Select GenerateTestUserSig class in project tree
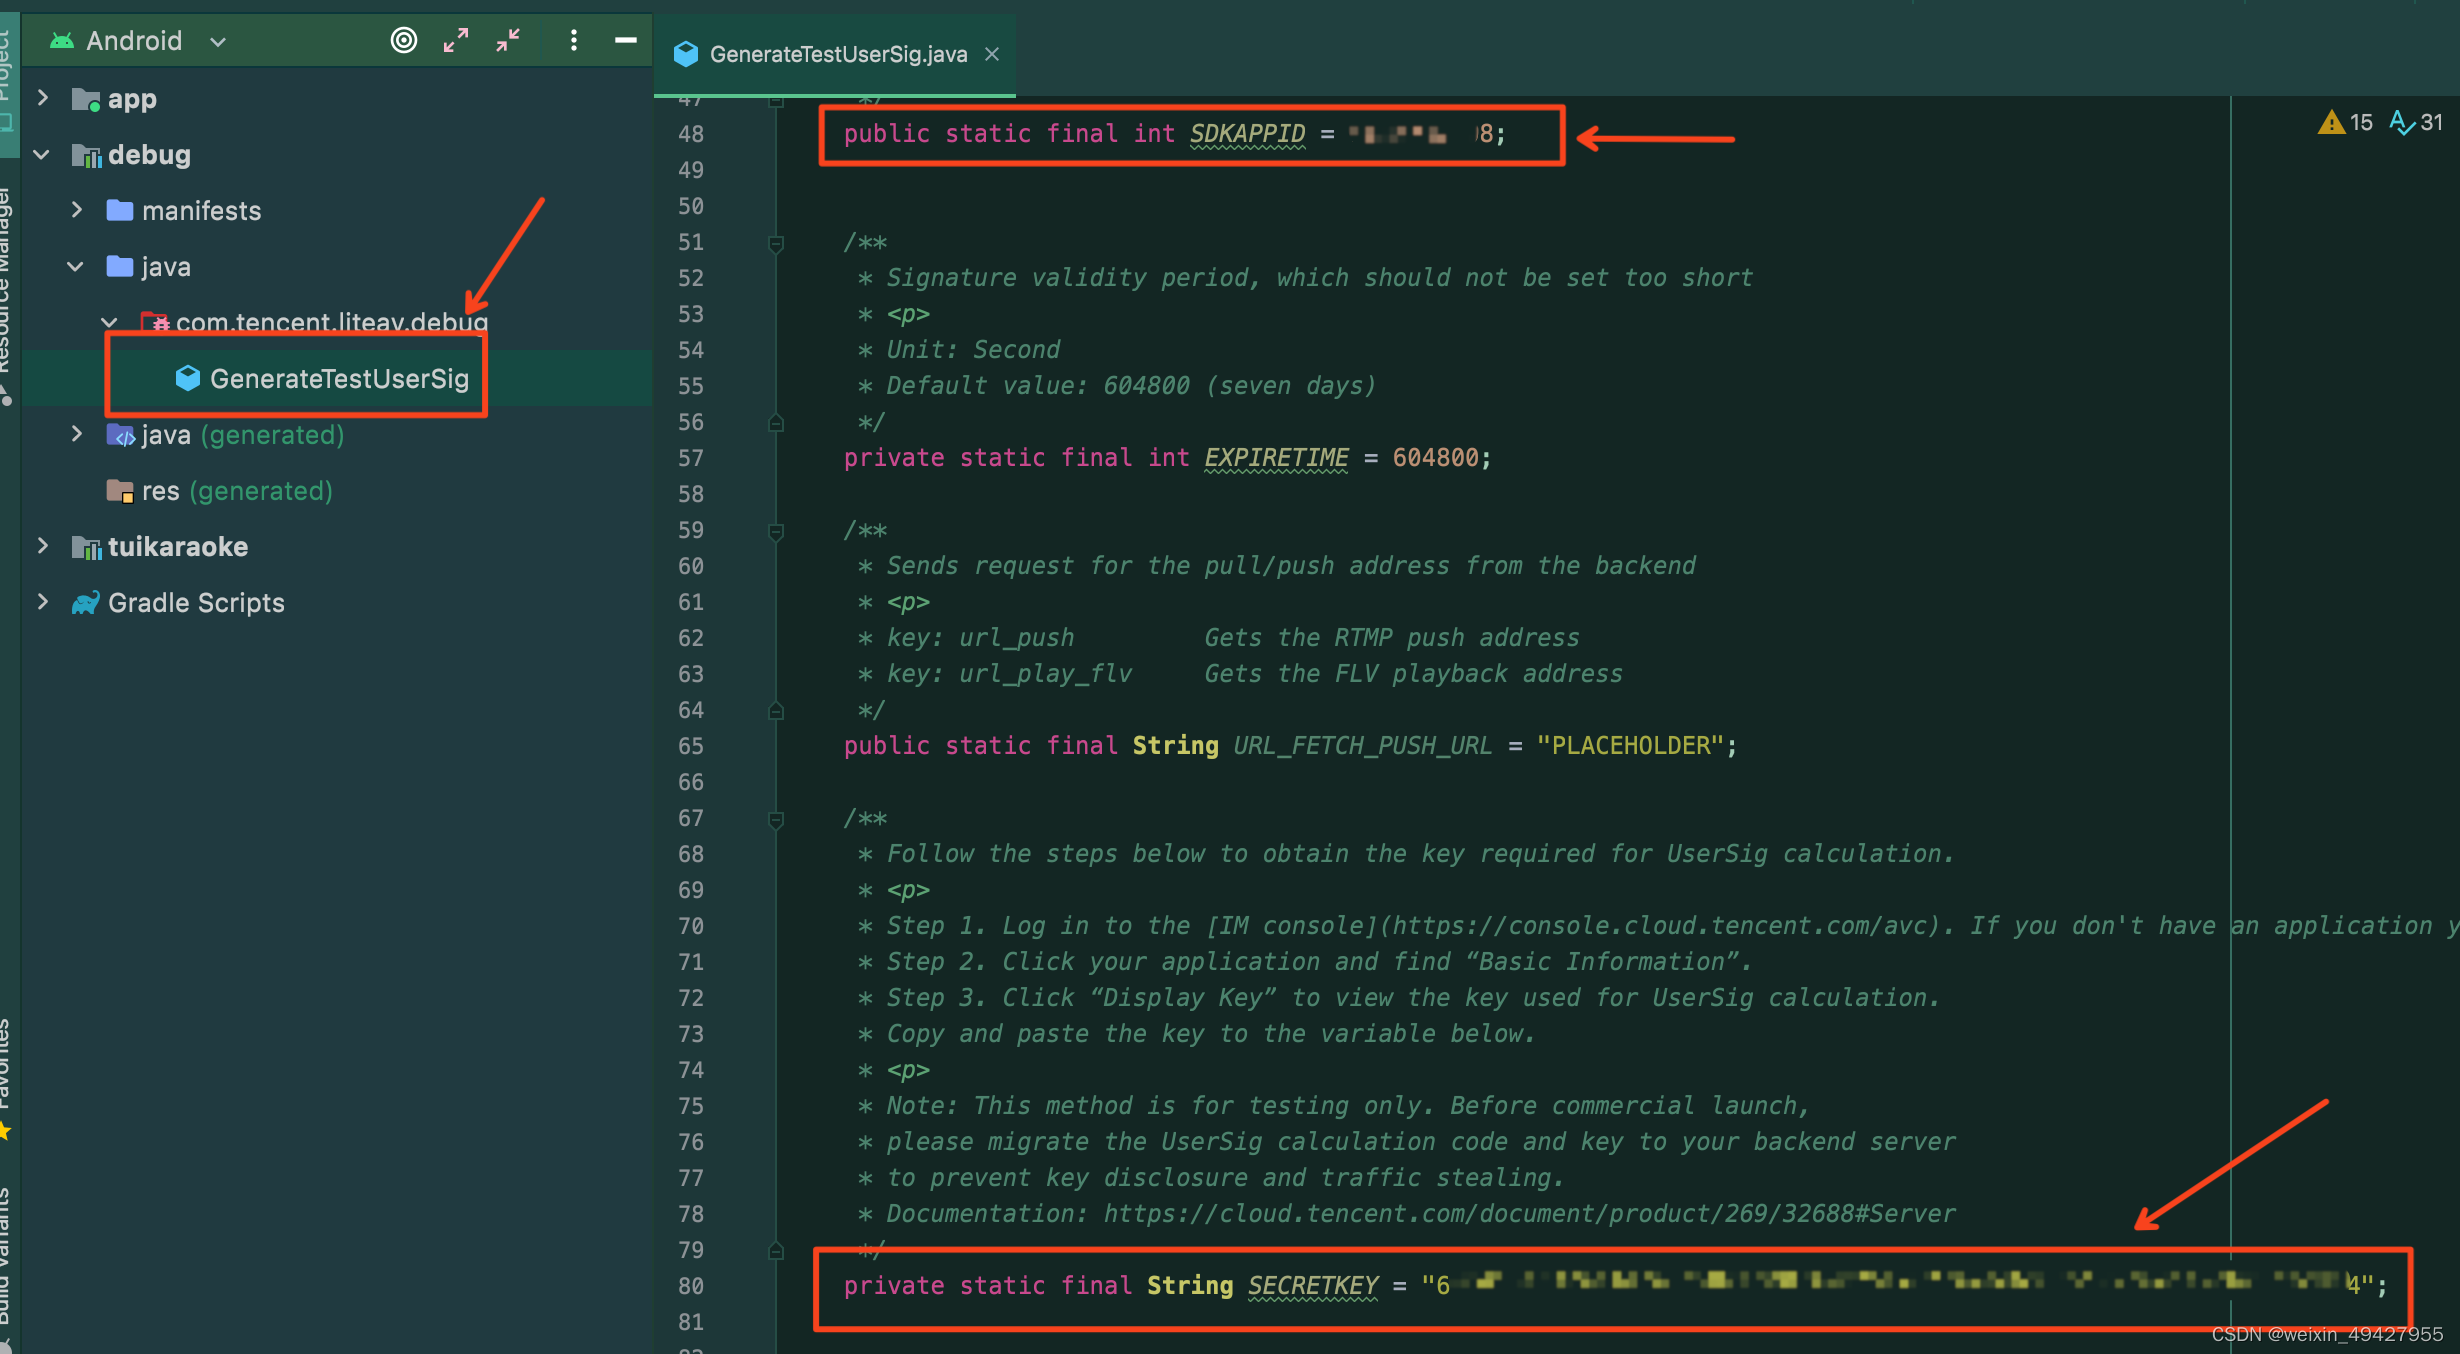This screenshot has width=2460, height=1354. point(338,378)
